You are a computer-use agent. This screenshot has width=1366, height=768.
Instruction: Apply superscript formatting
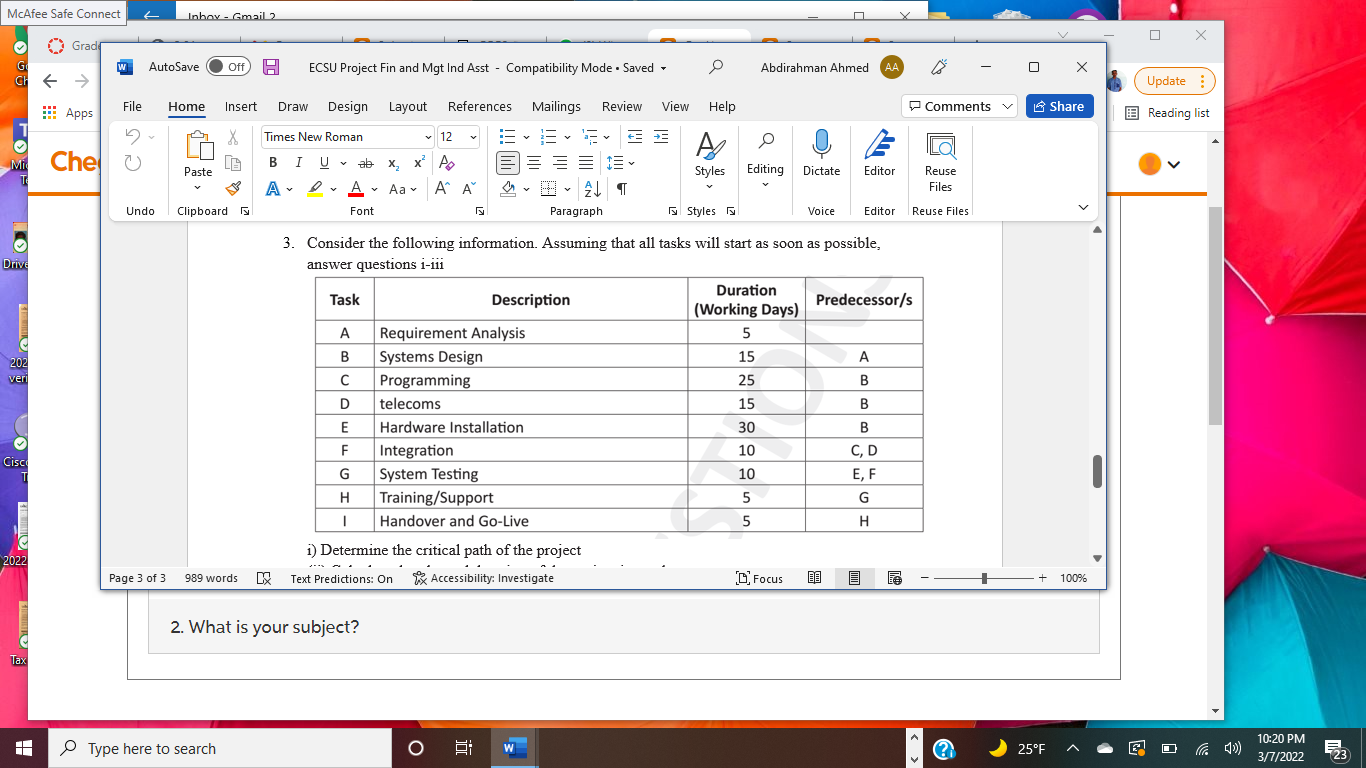(x=419, y=163)
